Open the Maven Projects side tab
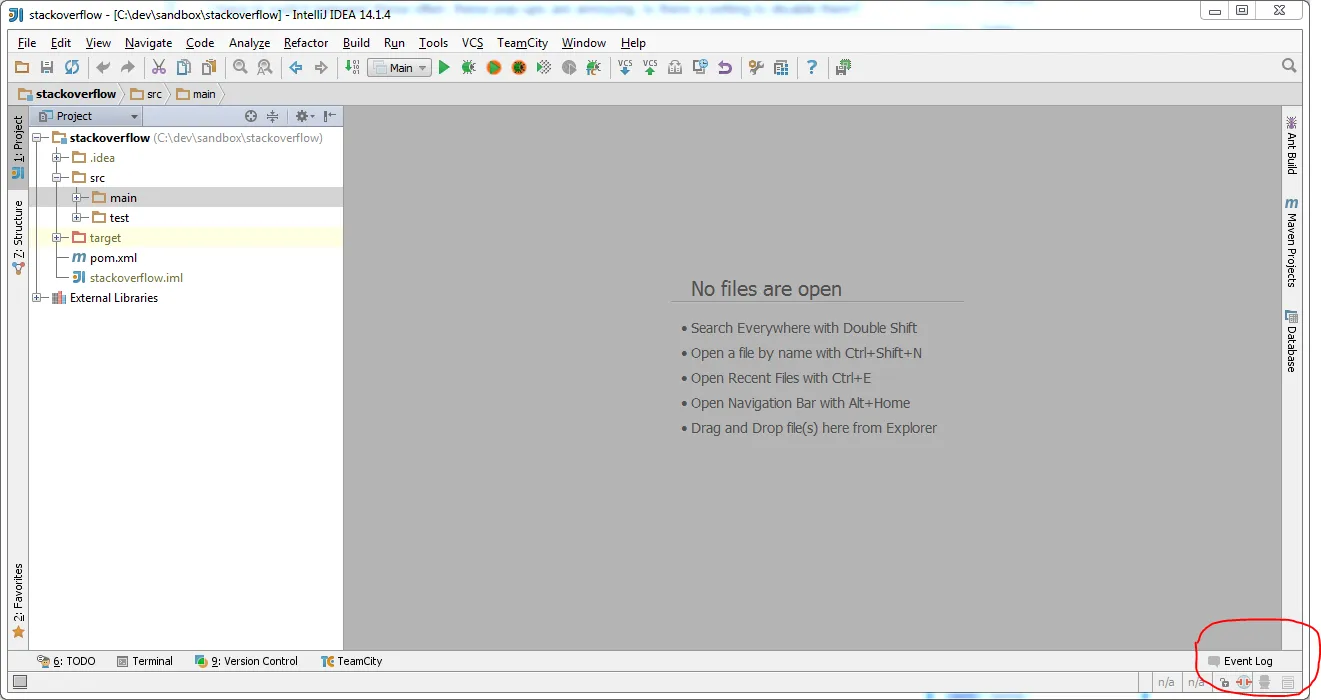1321x700 pixels. pyautogui.click(x=1291, y=242)
